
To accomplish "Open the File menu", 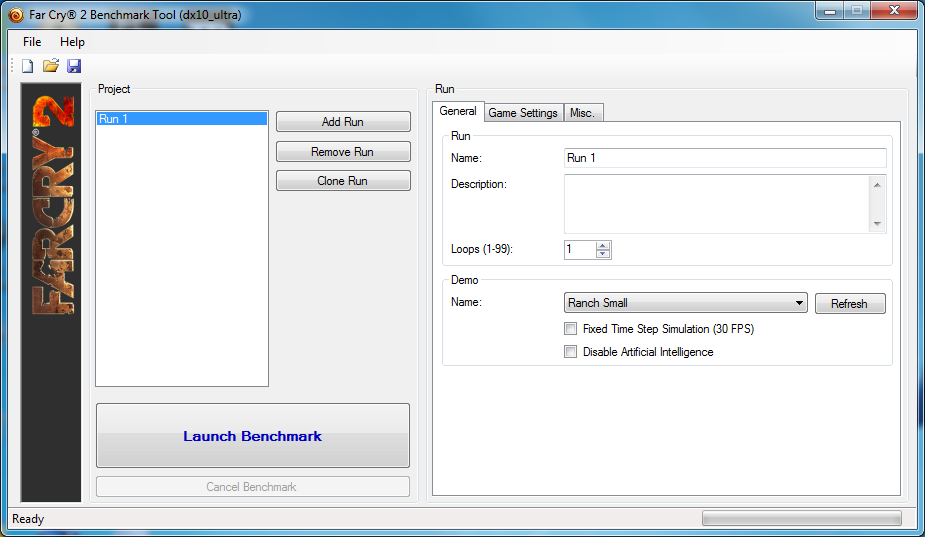I will (x=32, y=42).
